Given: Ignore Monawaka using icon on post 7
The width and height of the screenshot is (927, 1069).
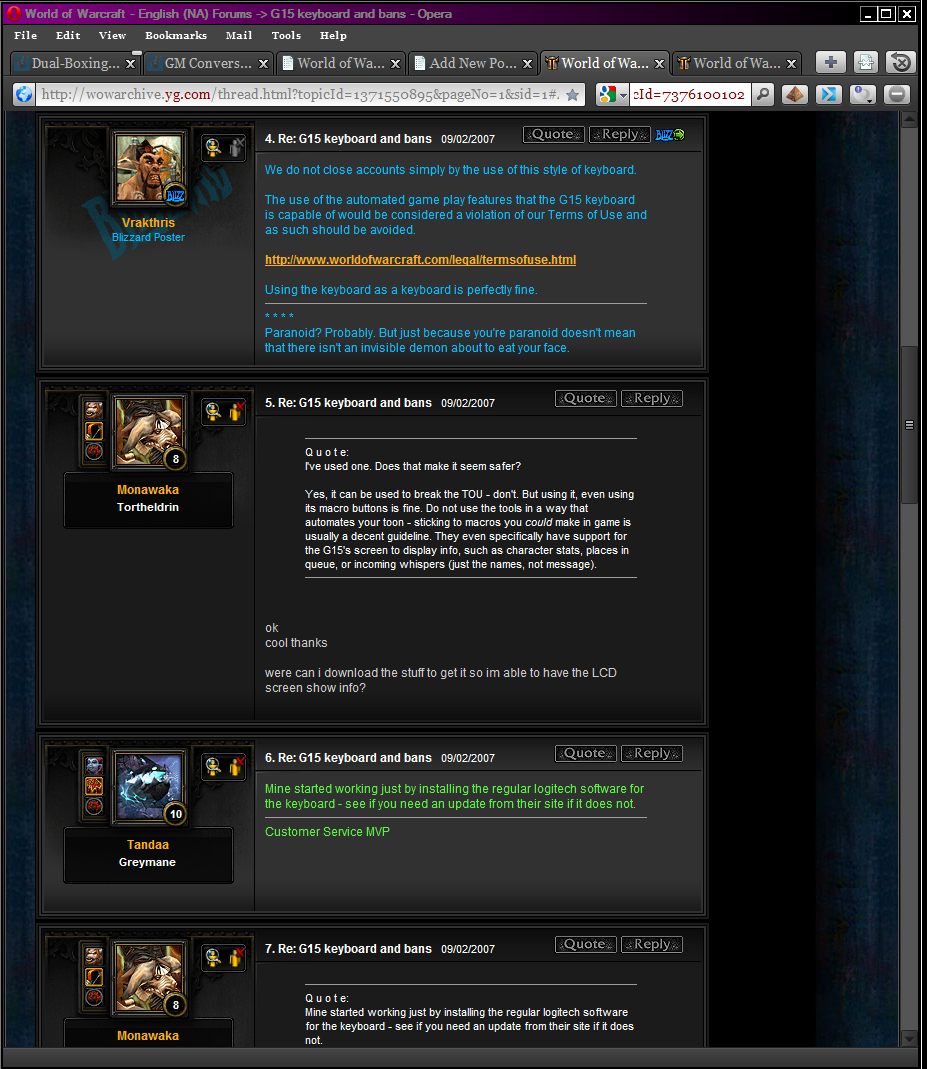Looking at the screenshot, I should pyautogui.click(x=236, y=957).
